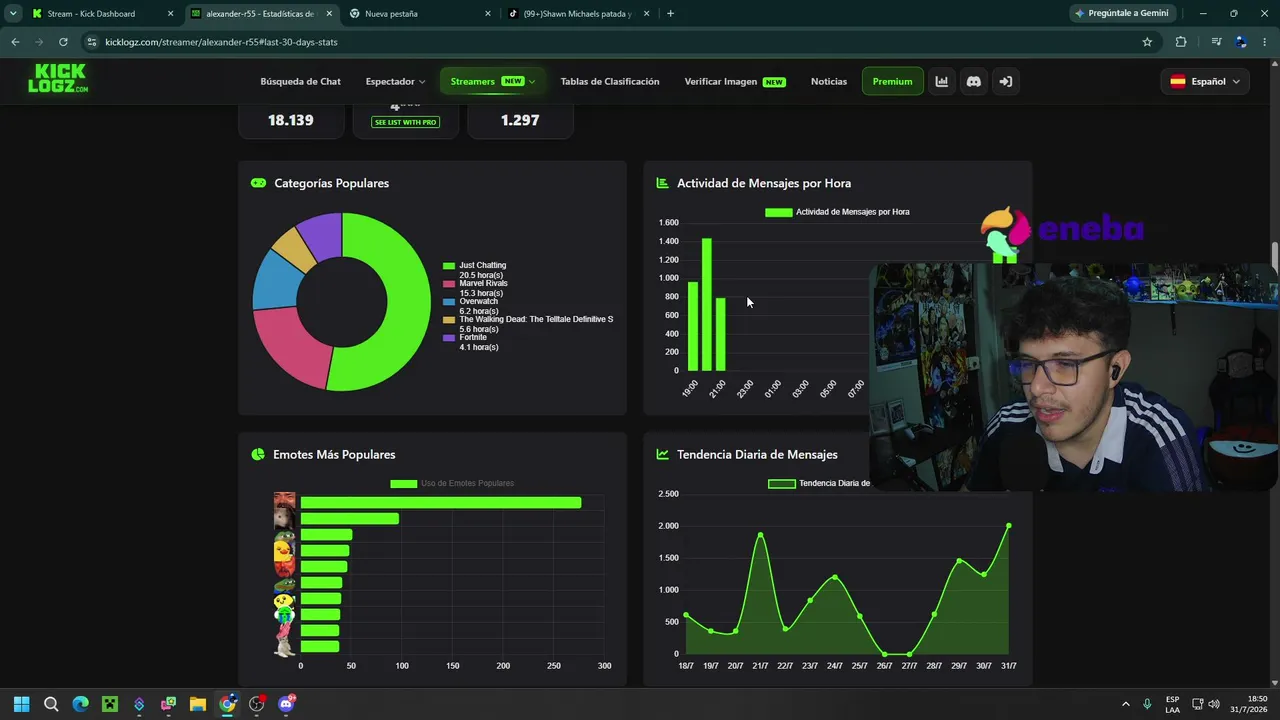Click the 21/7 peak data point
This screenshot has height=720, width=1280.
tap(760, 535)
